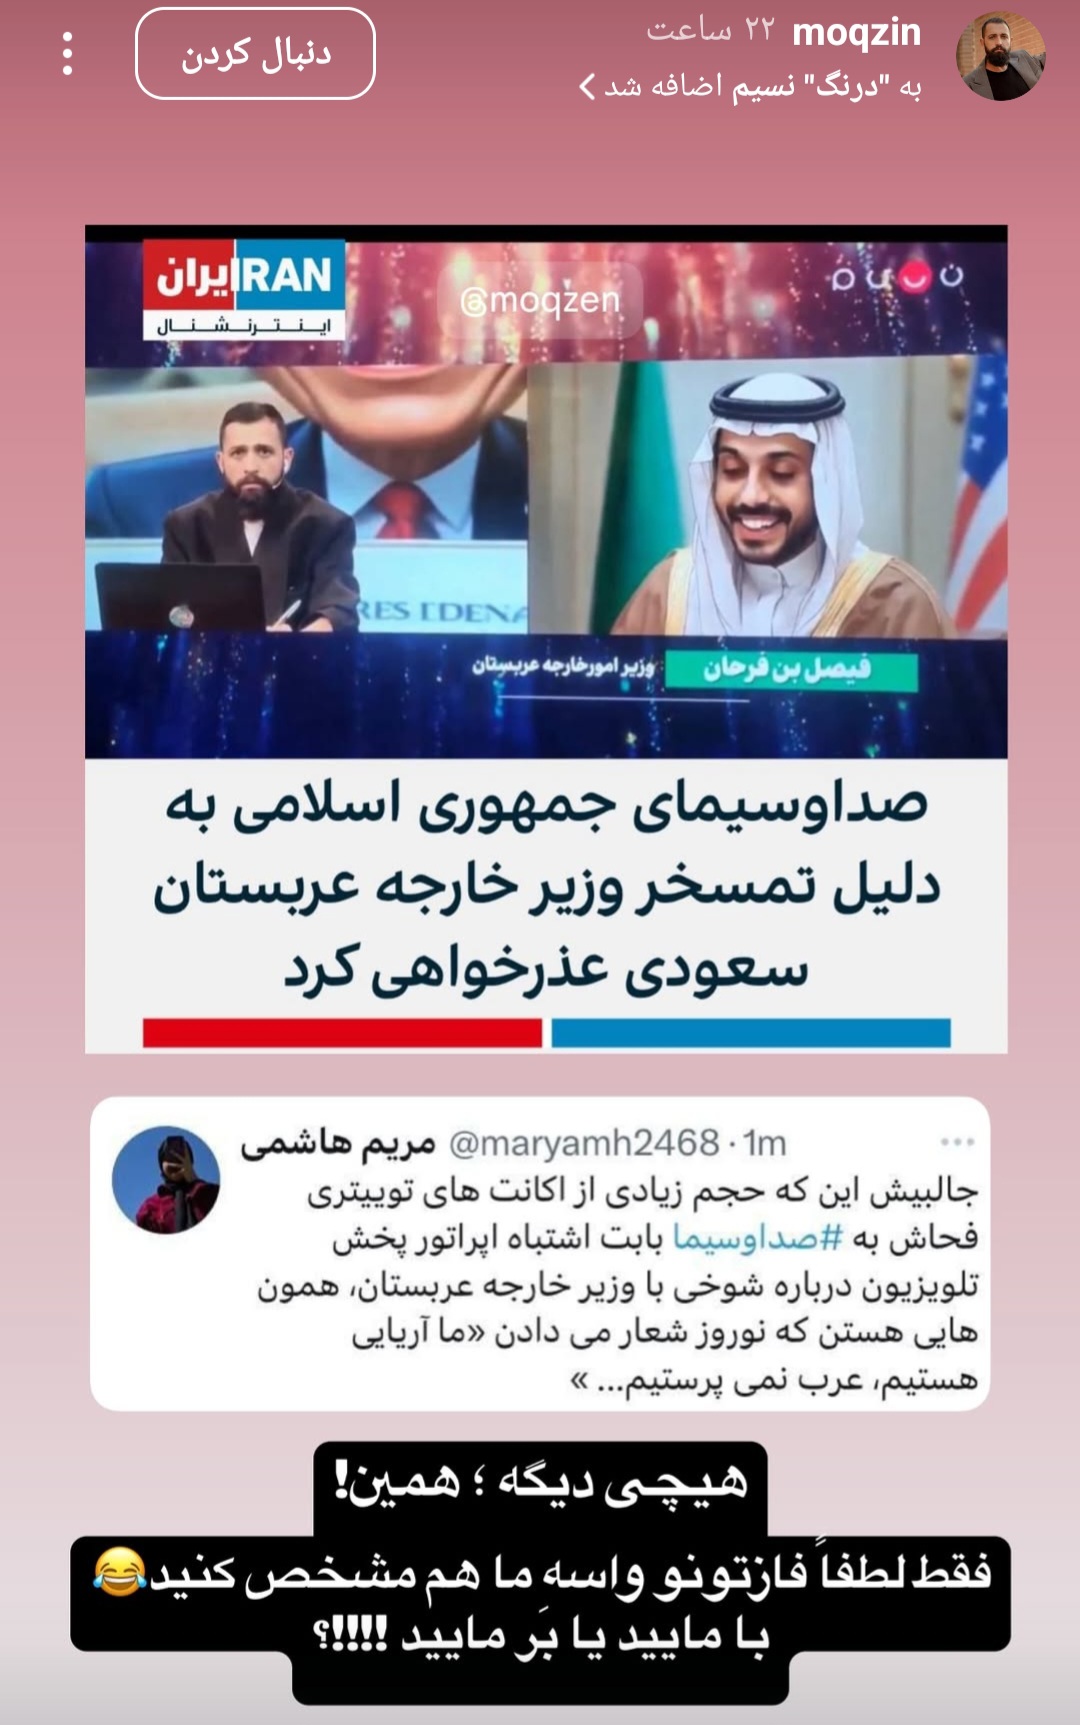Tap the red bar under headline

[x=342, y=1033]
